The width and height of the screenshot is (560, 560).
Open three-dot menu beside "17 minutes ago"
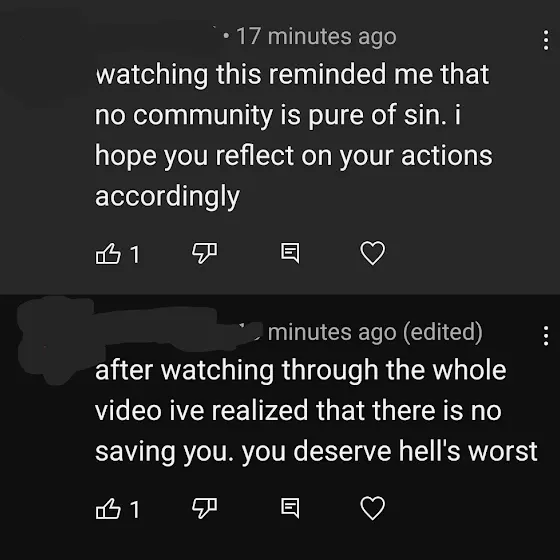click(545, 40)
